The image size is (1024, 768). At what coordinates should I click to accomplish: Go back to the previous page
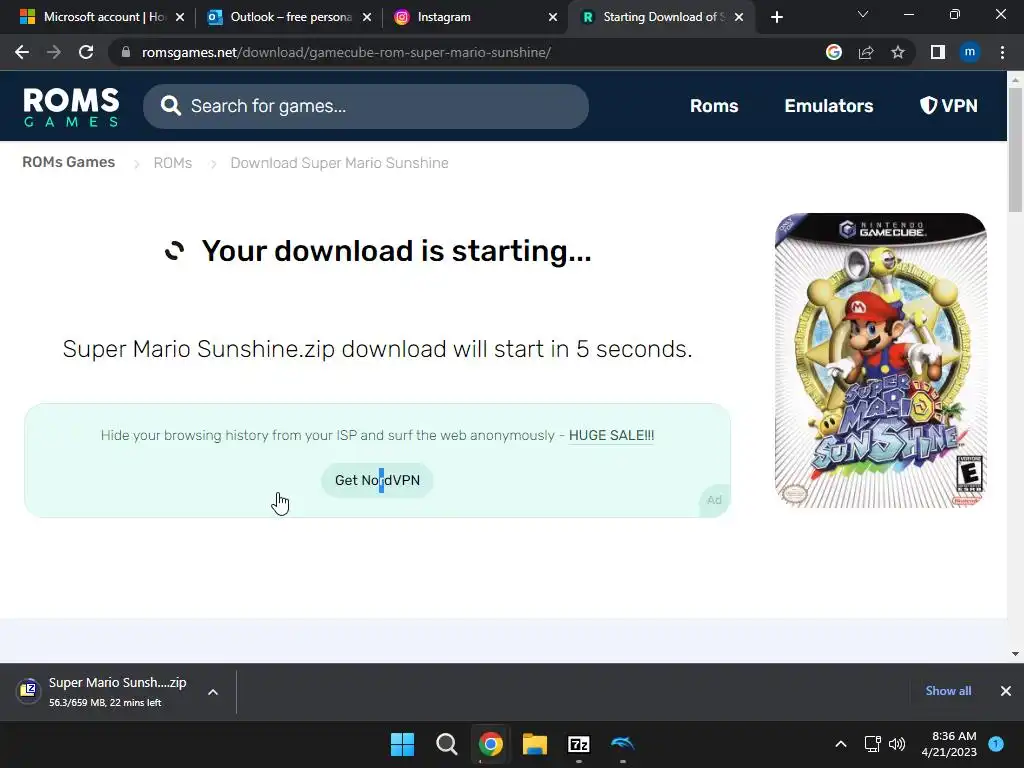[22, 52]
